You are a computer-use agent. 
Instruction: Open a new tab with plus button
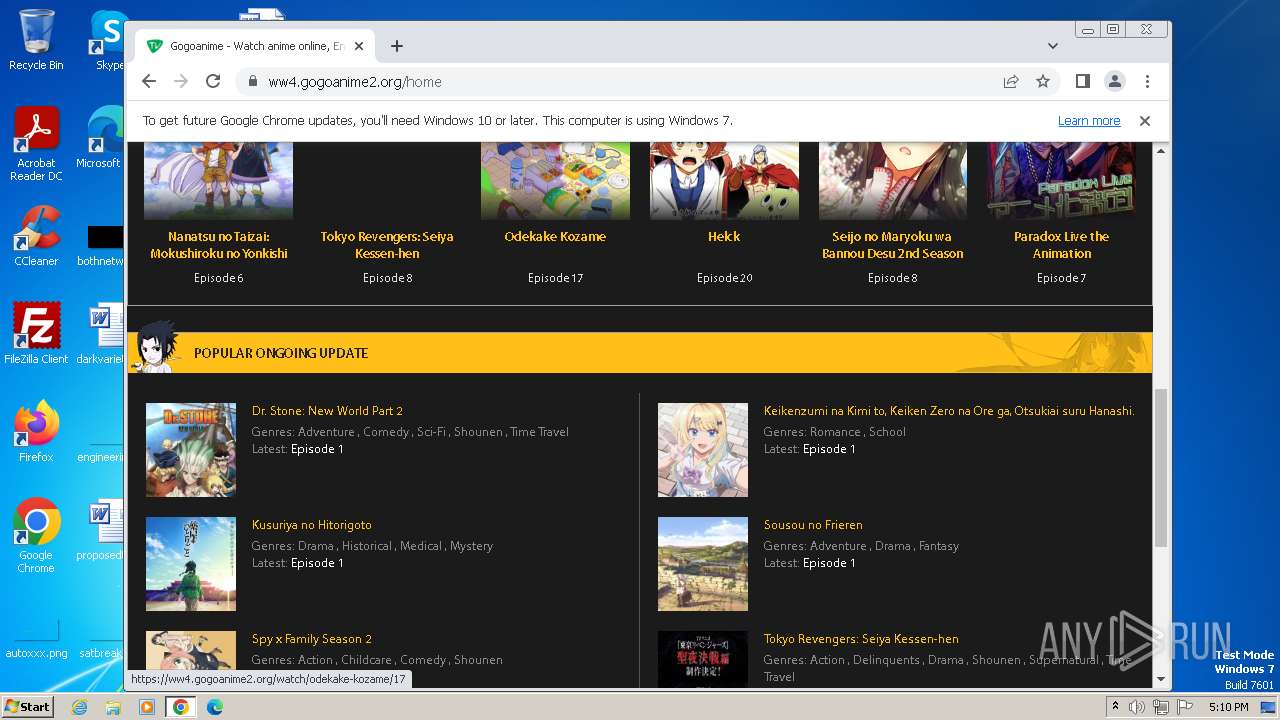click(397, 46)
